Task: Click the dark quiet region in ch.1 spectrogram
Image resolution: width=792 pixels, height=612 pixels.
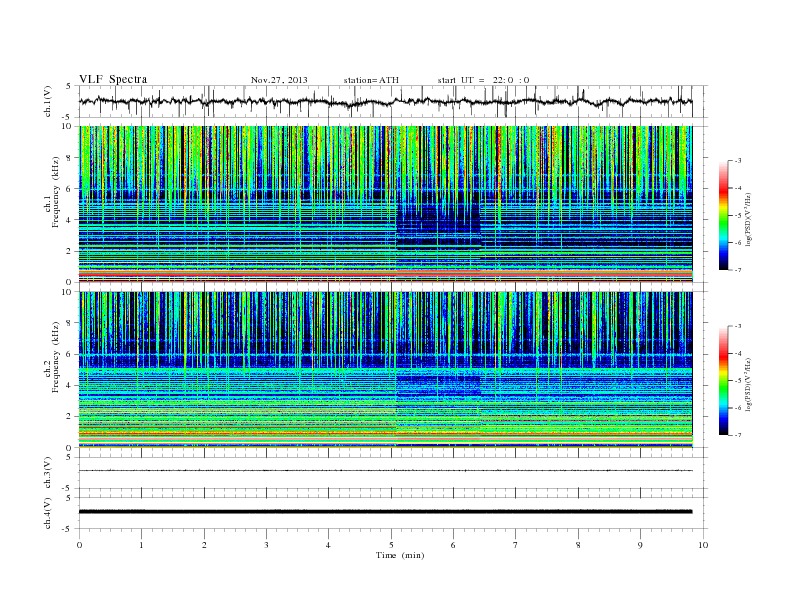Action: (x=438, y=225)
